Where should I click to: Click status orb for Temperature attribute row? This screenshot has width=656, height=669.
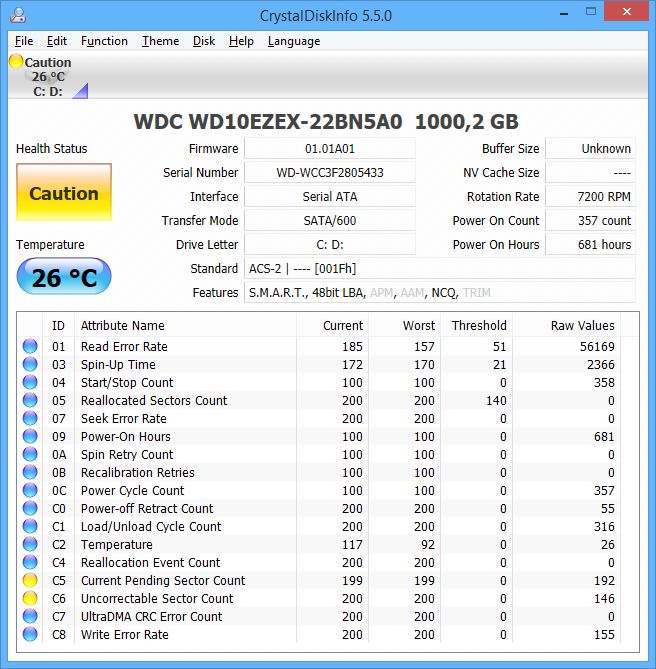30,544
